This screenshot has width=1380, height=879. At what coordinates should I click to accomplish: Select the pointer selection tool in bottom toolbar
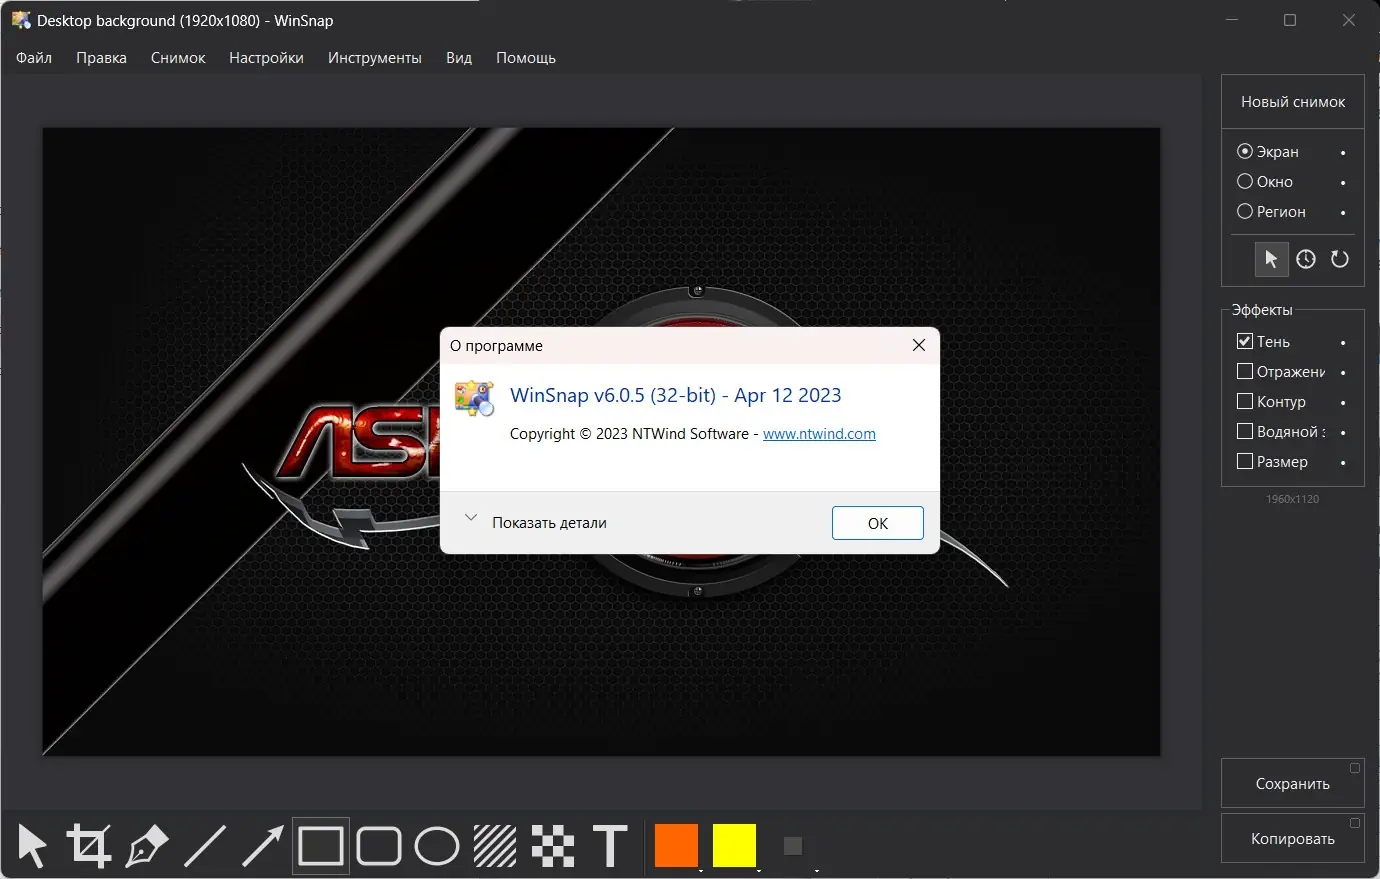click(33, 846)
